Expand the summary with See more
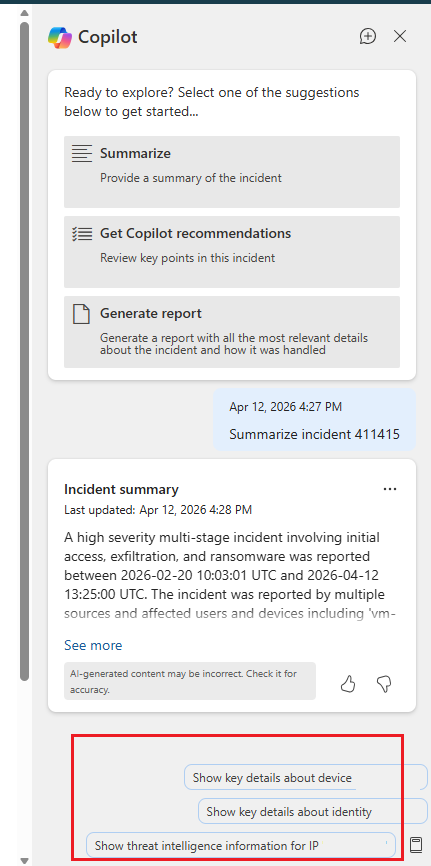 tap(93, 646)
